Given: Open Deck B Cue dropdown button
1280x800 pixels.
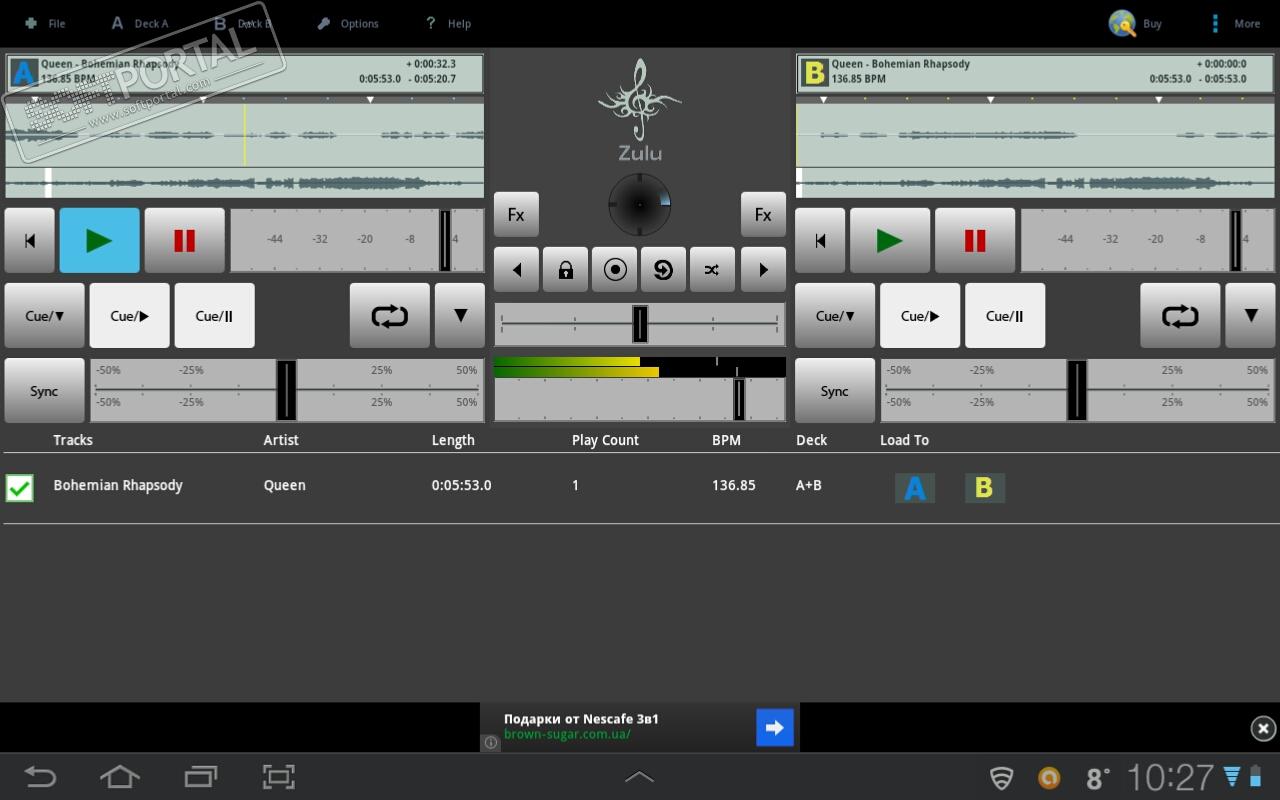Looking at the screenshot, I should pos(835,316).
